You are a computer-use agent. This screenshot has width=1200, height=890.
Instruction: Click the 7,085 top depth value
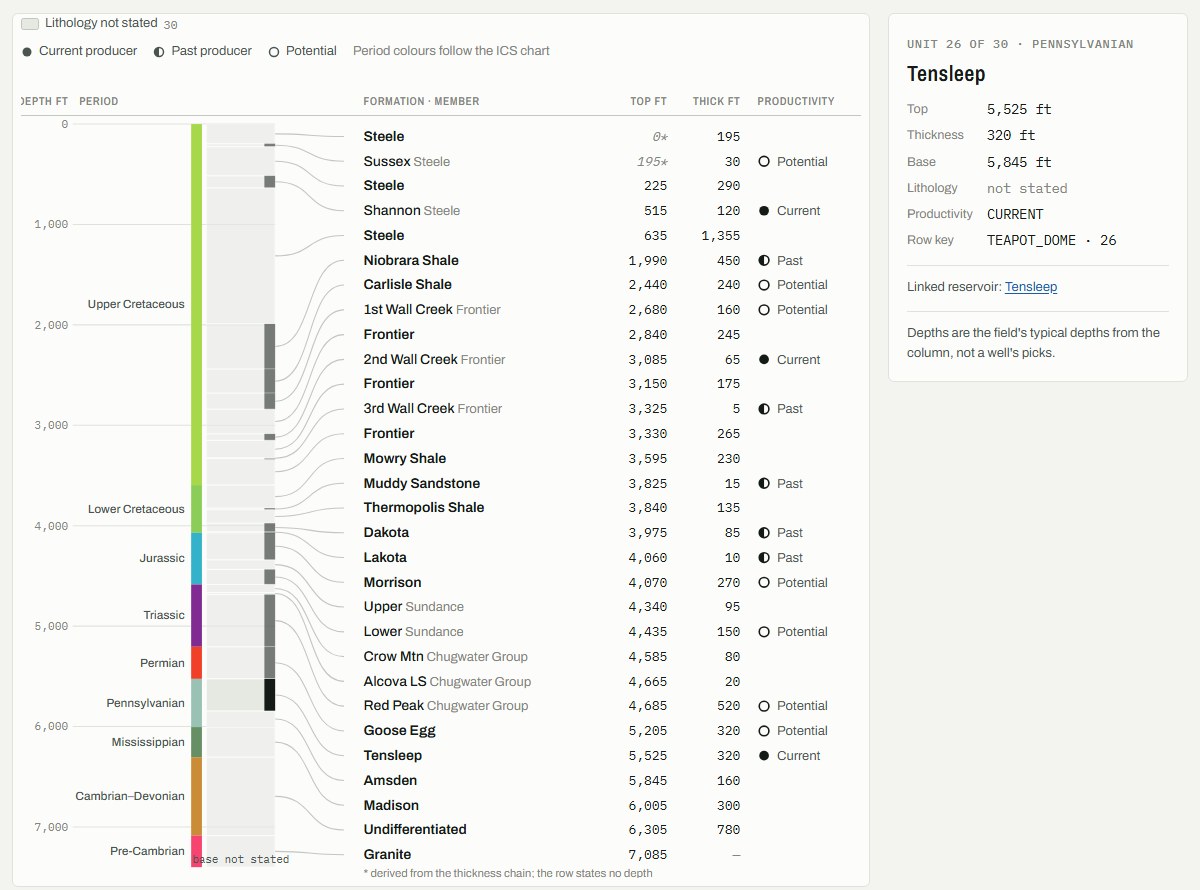pos(648,855)
